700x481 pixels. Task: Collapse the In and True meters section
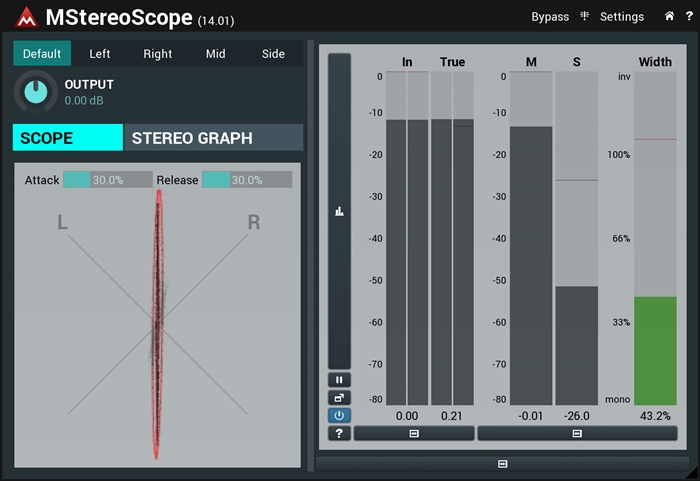coord(414,433)
